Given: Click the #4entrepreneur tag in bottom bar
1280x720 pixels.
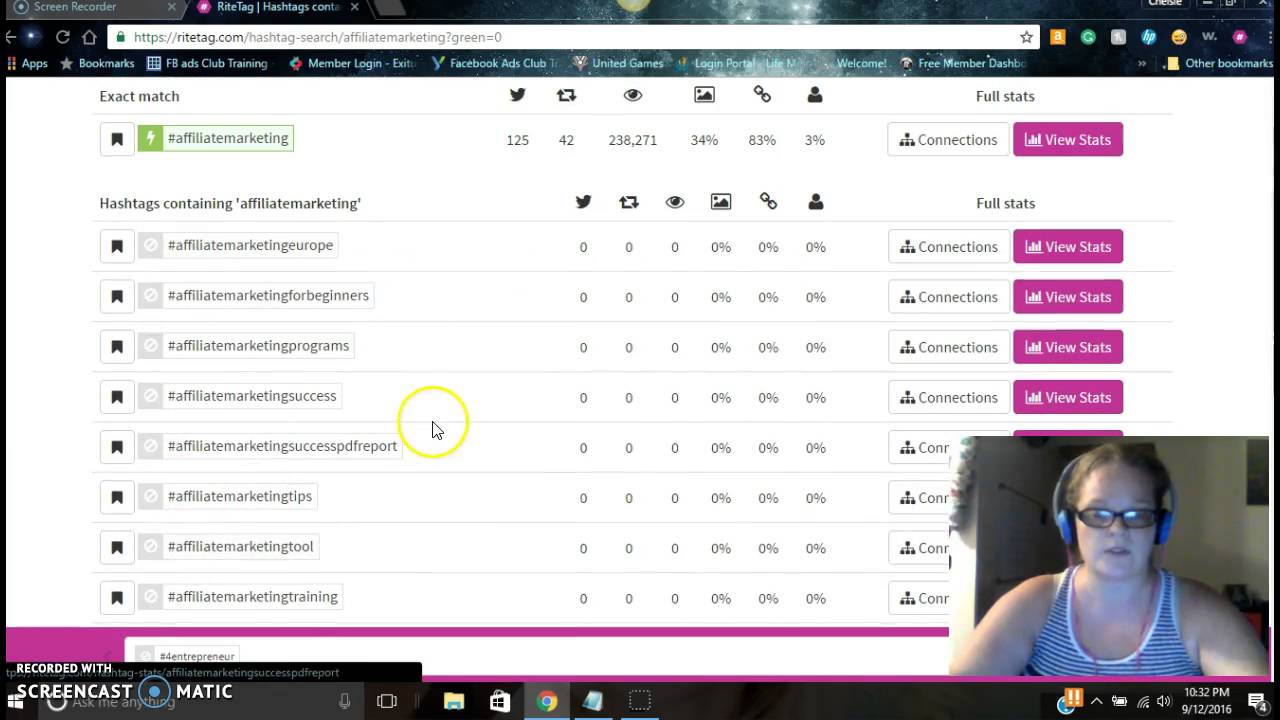Looking at the screenshot, I should click(x=197, y=656).
